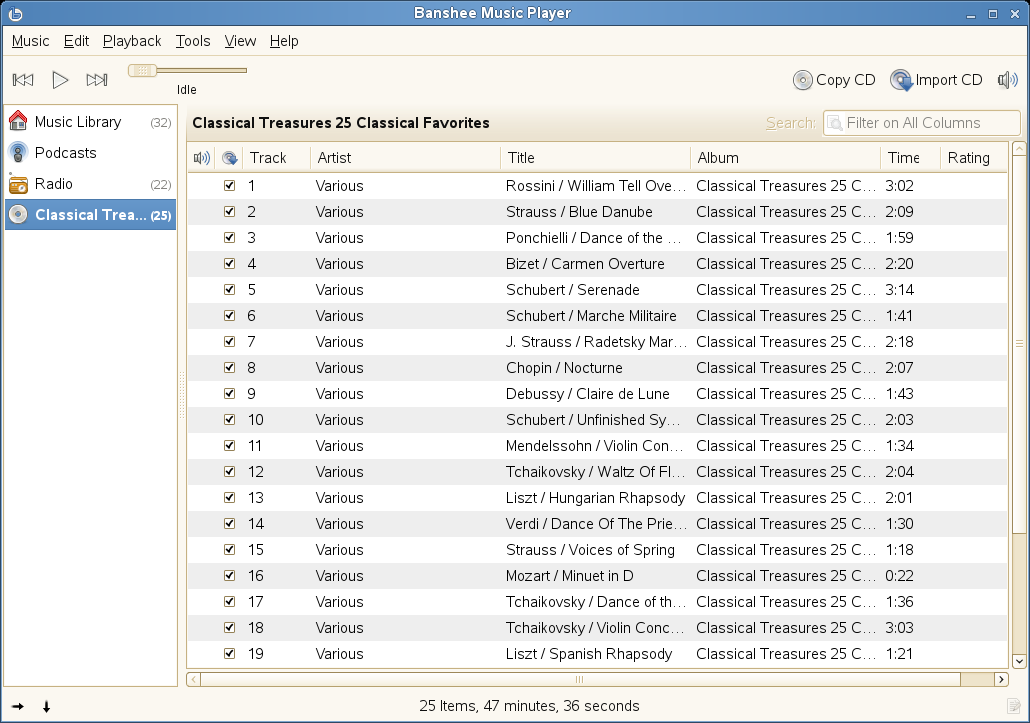Open the Music menu
1030x723 pixels.
click(x=30, y=41)
